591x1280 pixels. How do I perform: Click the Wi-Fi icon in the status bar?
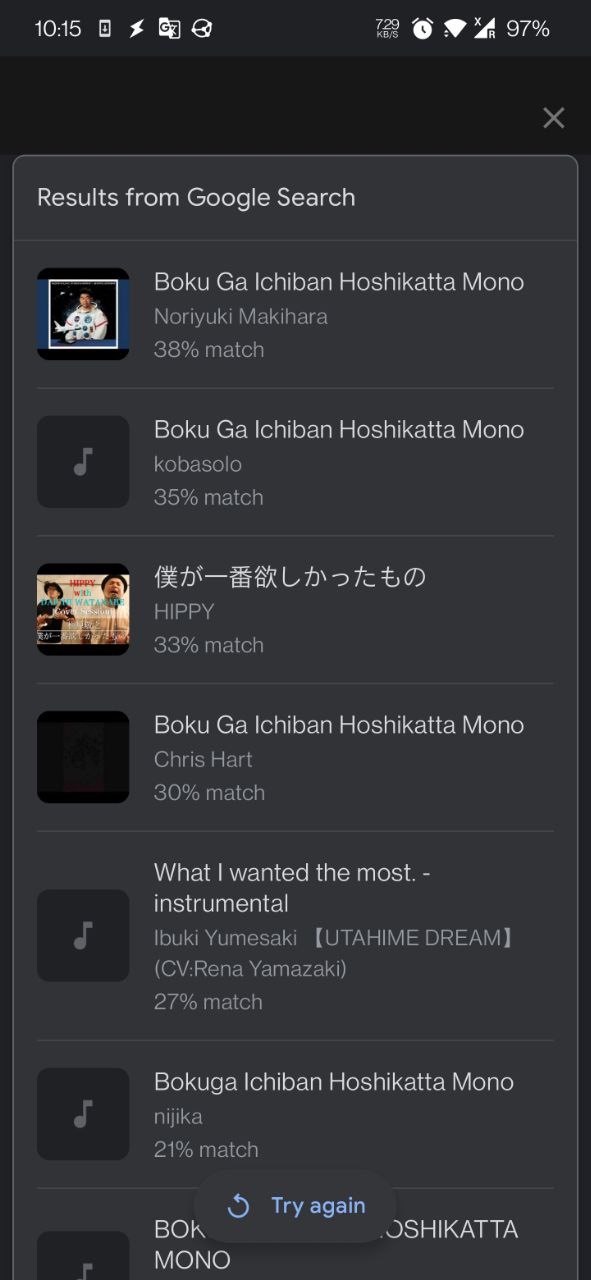[455, 29]
